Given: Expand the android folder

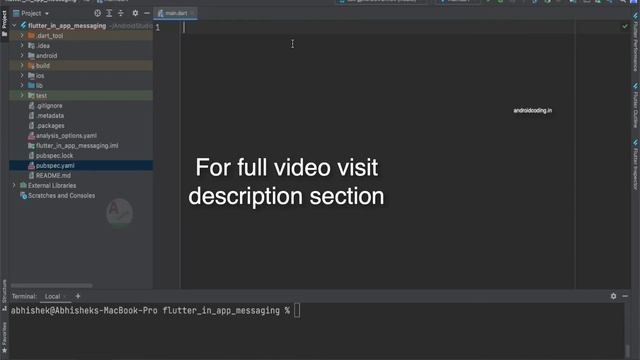Looking at the screenshot, I should (22, 56).
